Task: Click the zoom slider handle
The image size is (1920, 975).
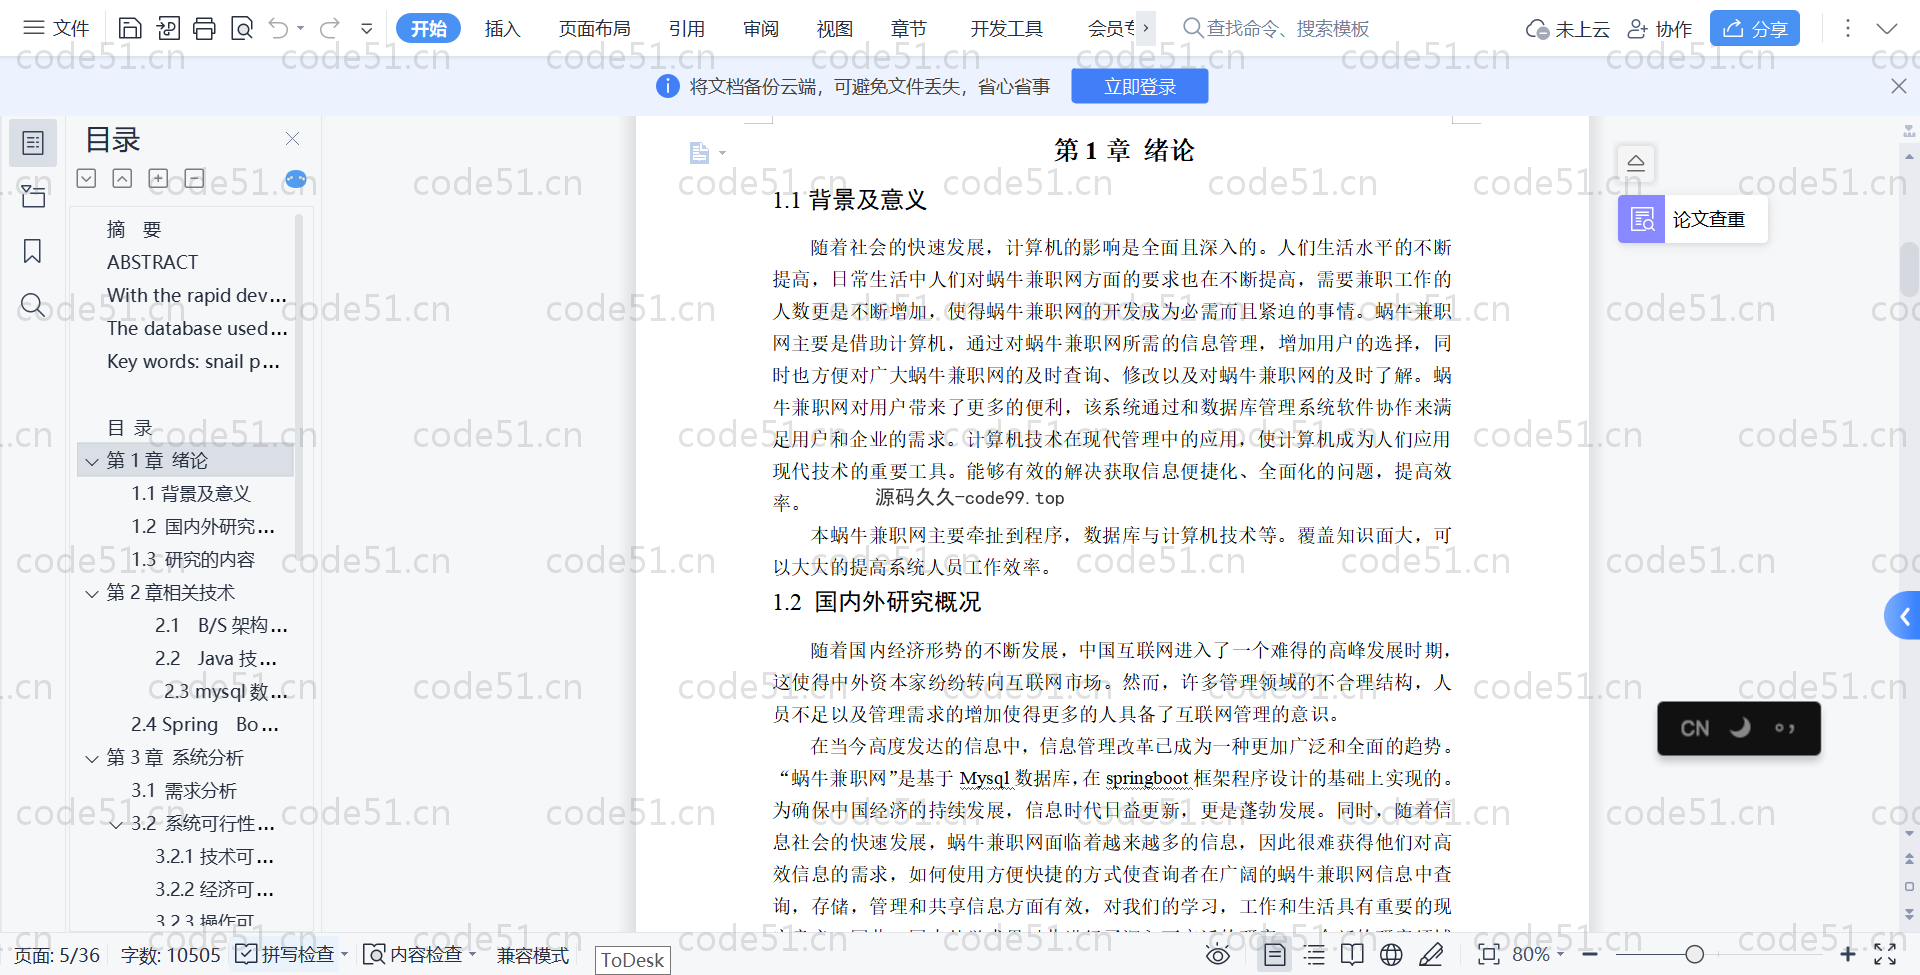Action: tap(1694, 955)
